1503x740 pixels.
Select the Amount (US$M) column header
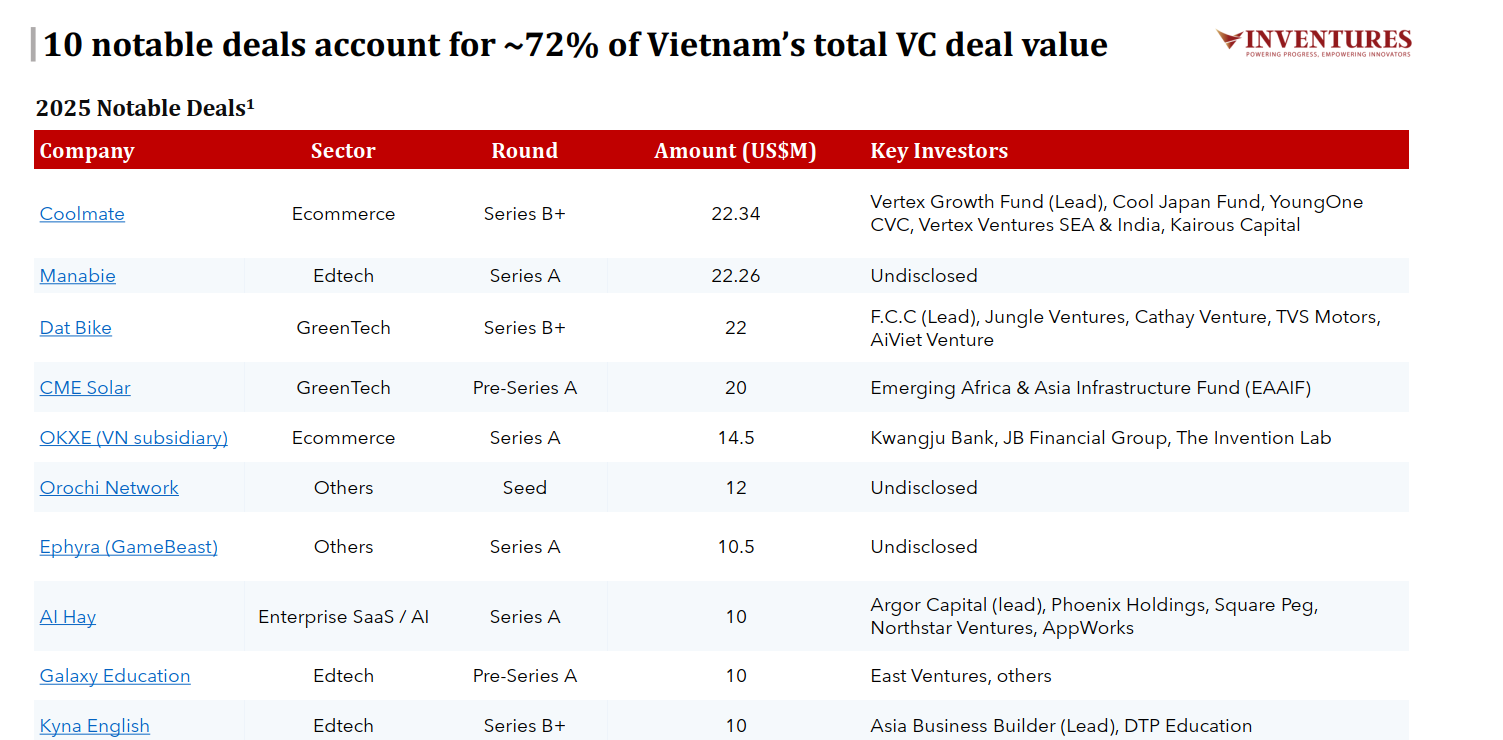(735, 151)
